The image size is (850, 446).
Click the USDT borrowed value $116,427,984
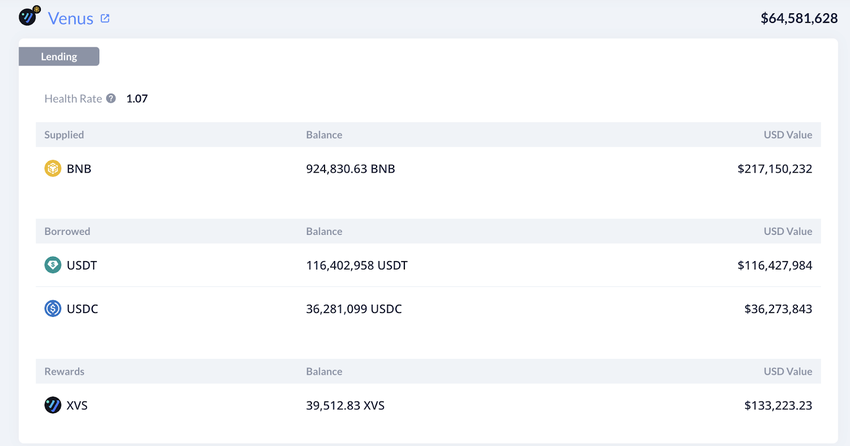click(x=775, y=265)
